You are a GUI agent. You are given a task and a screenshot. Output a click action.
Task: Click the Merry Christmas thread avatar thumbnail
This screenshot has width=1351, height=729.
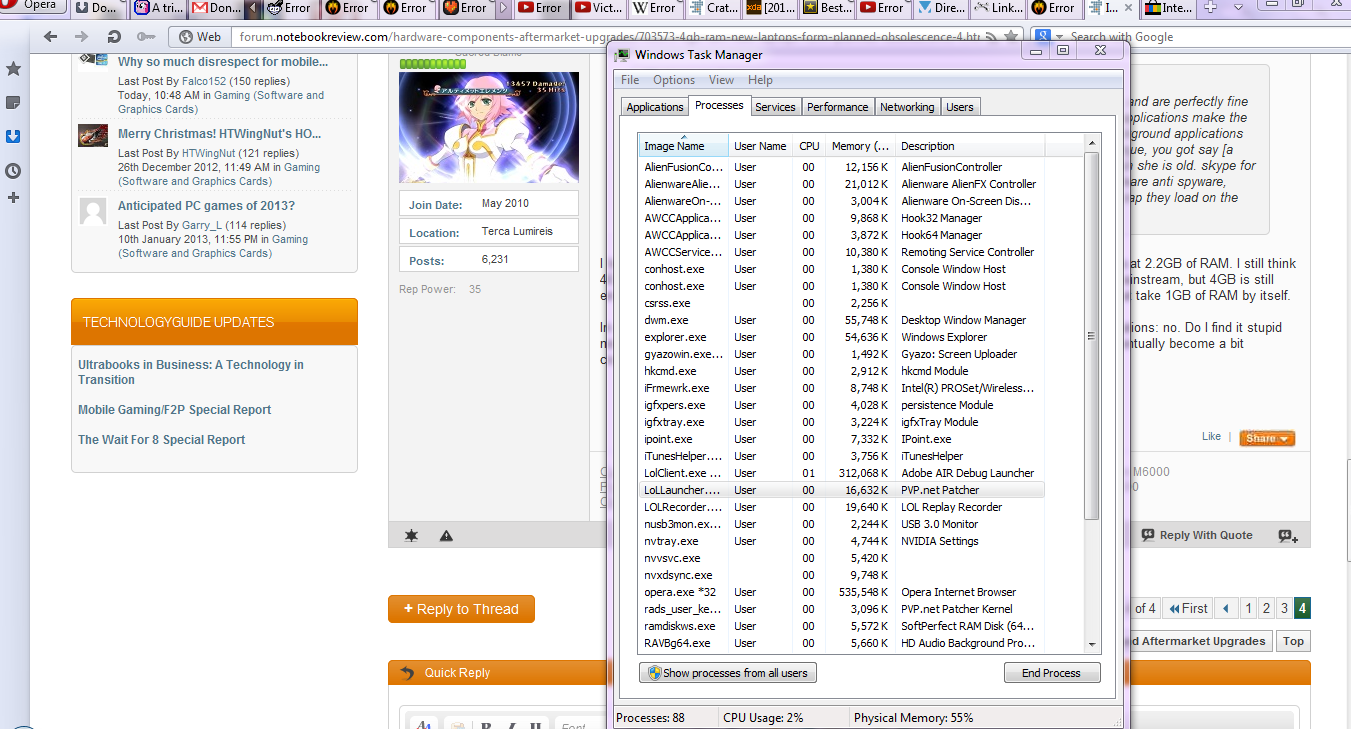(x=93, y=136)
